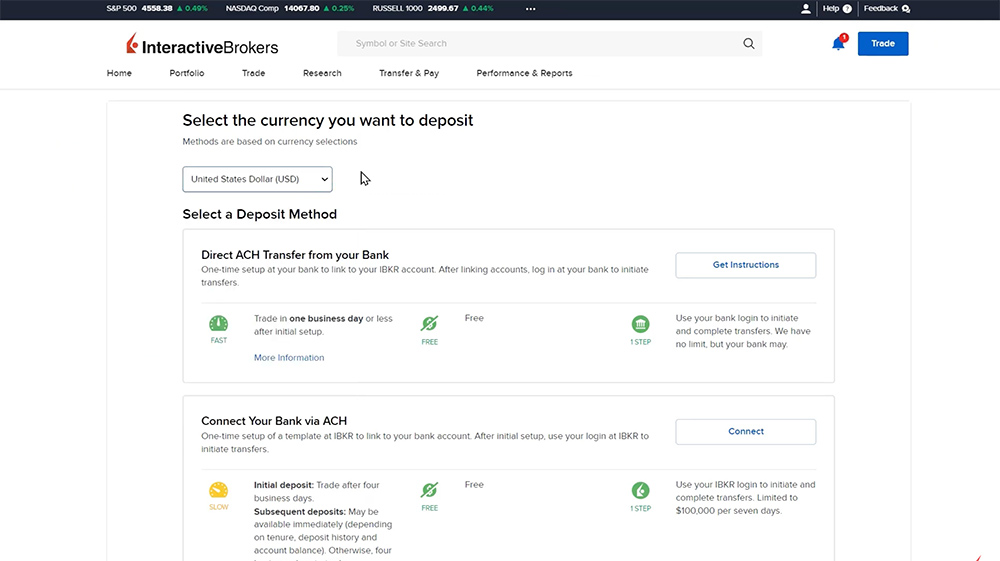The width and height of the screenshot is (1000, 561).
Task: Open the Help menu in top bar
Action: (836, 9)
